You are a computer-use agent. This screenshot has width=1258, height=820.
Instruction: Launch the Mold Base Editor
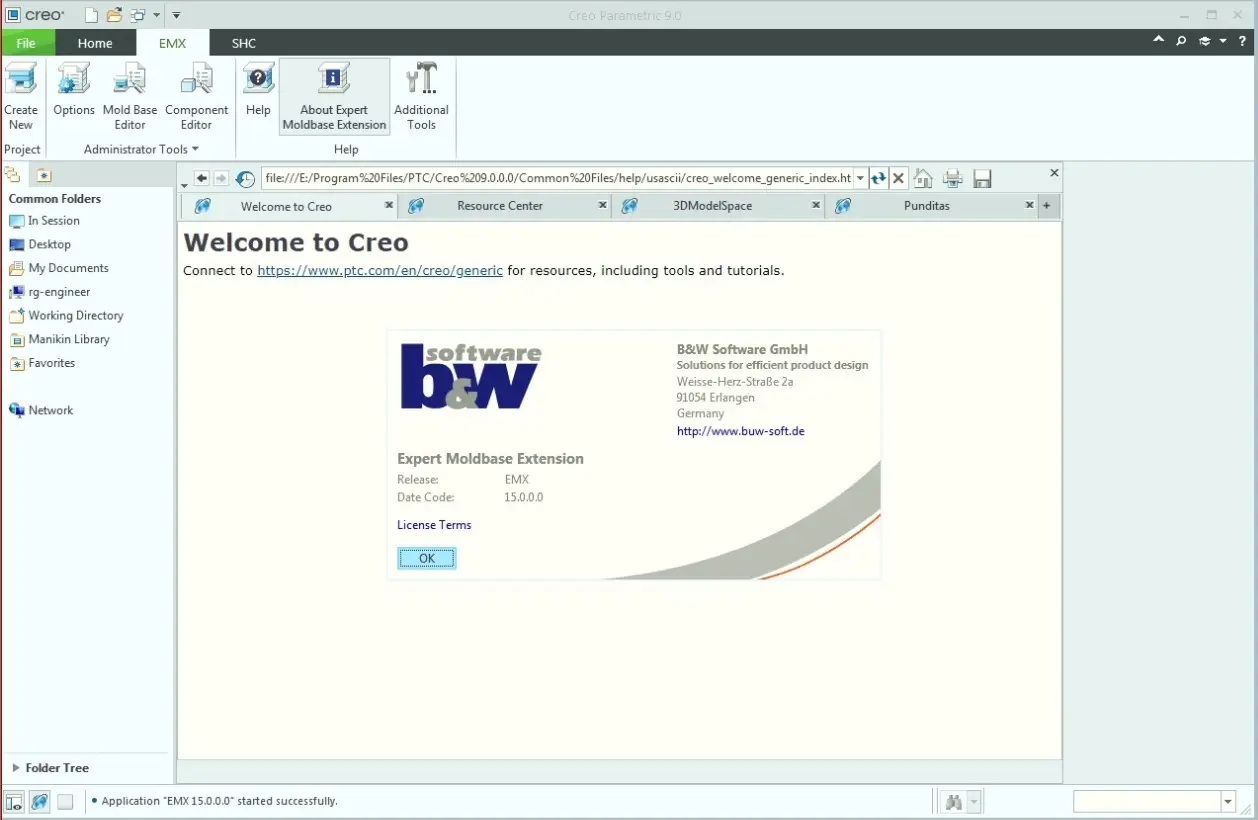pos(129,95)
